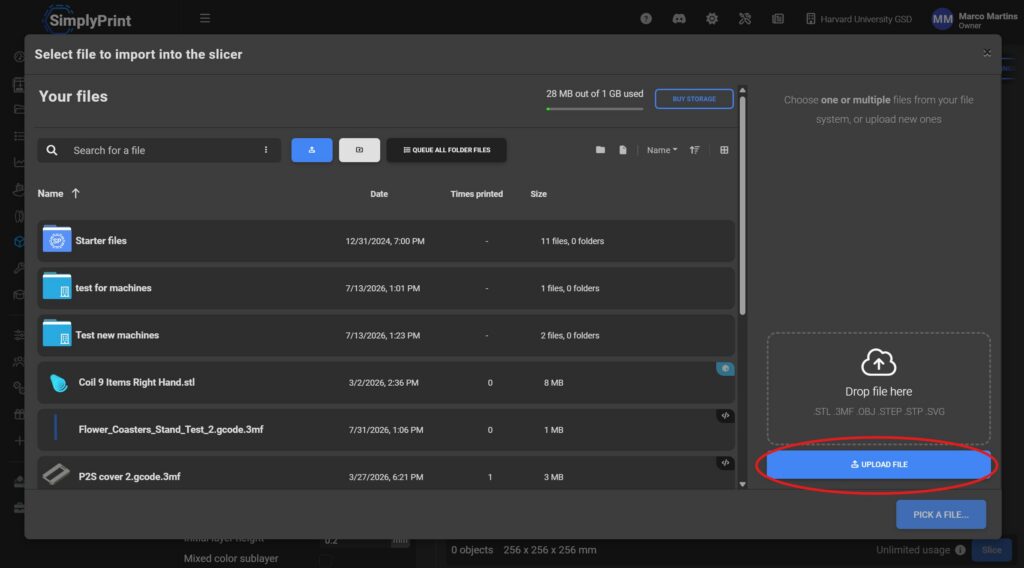The width and height of the screenshot is (1024, 568).
Task: Click the P2S cover 2 file thumbnail
Action: [x=56, y=474]
